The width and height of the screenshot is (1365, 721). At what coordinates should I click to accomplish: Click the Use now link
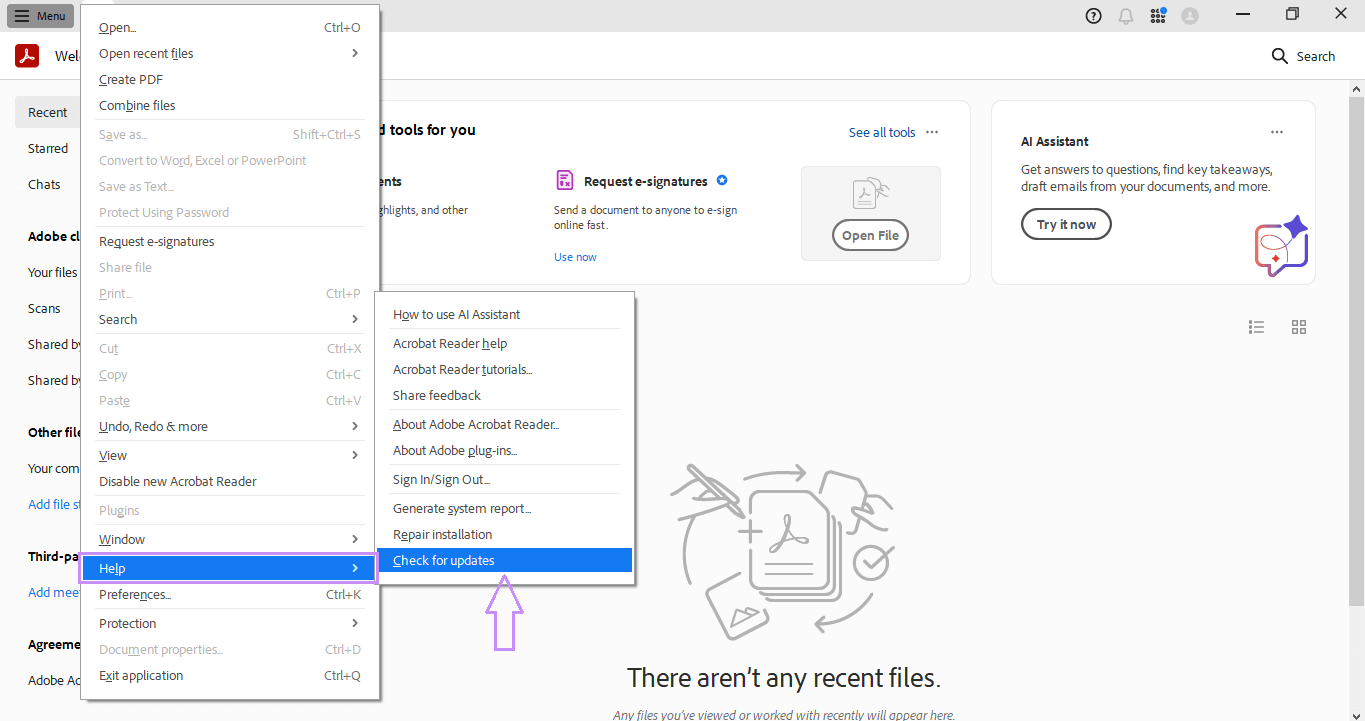click(x=575, y=256)
